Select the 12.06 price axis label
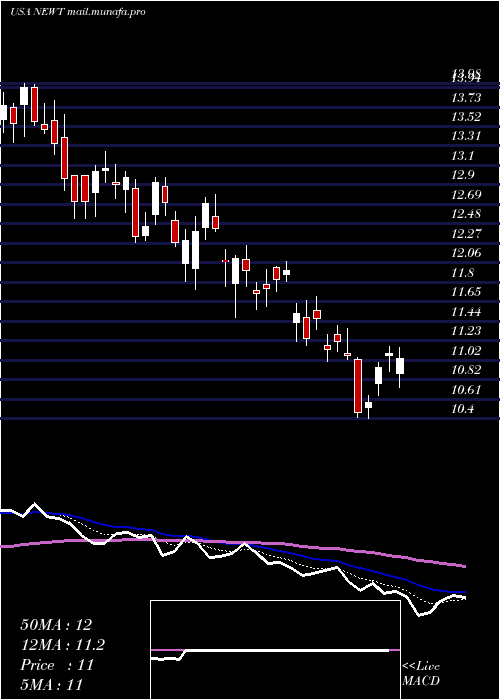 [467, 253]
